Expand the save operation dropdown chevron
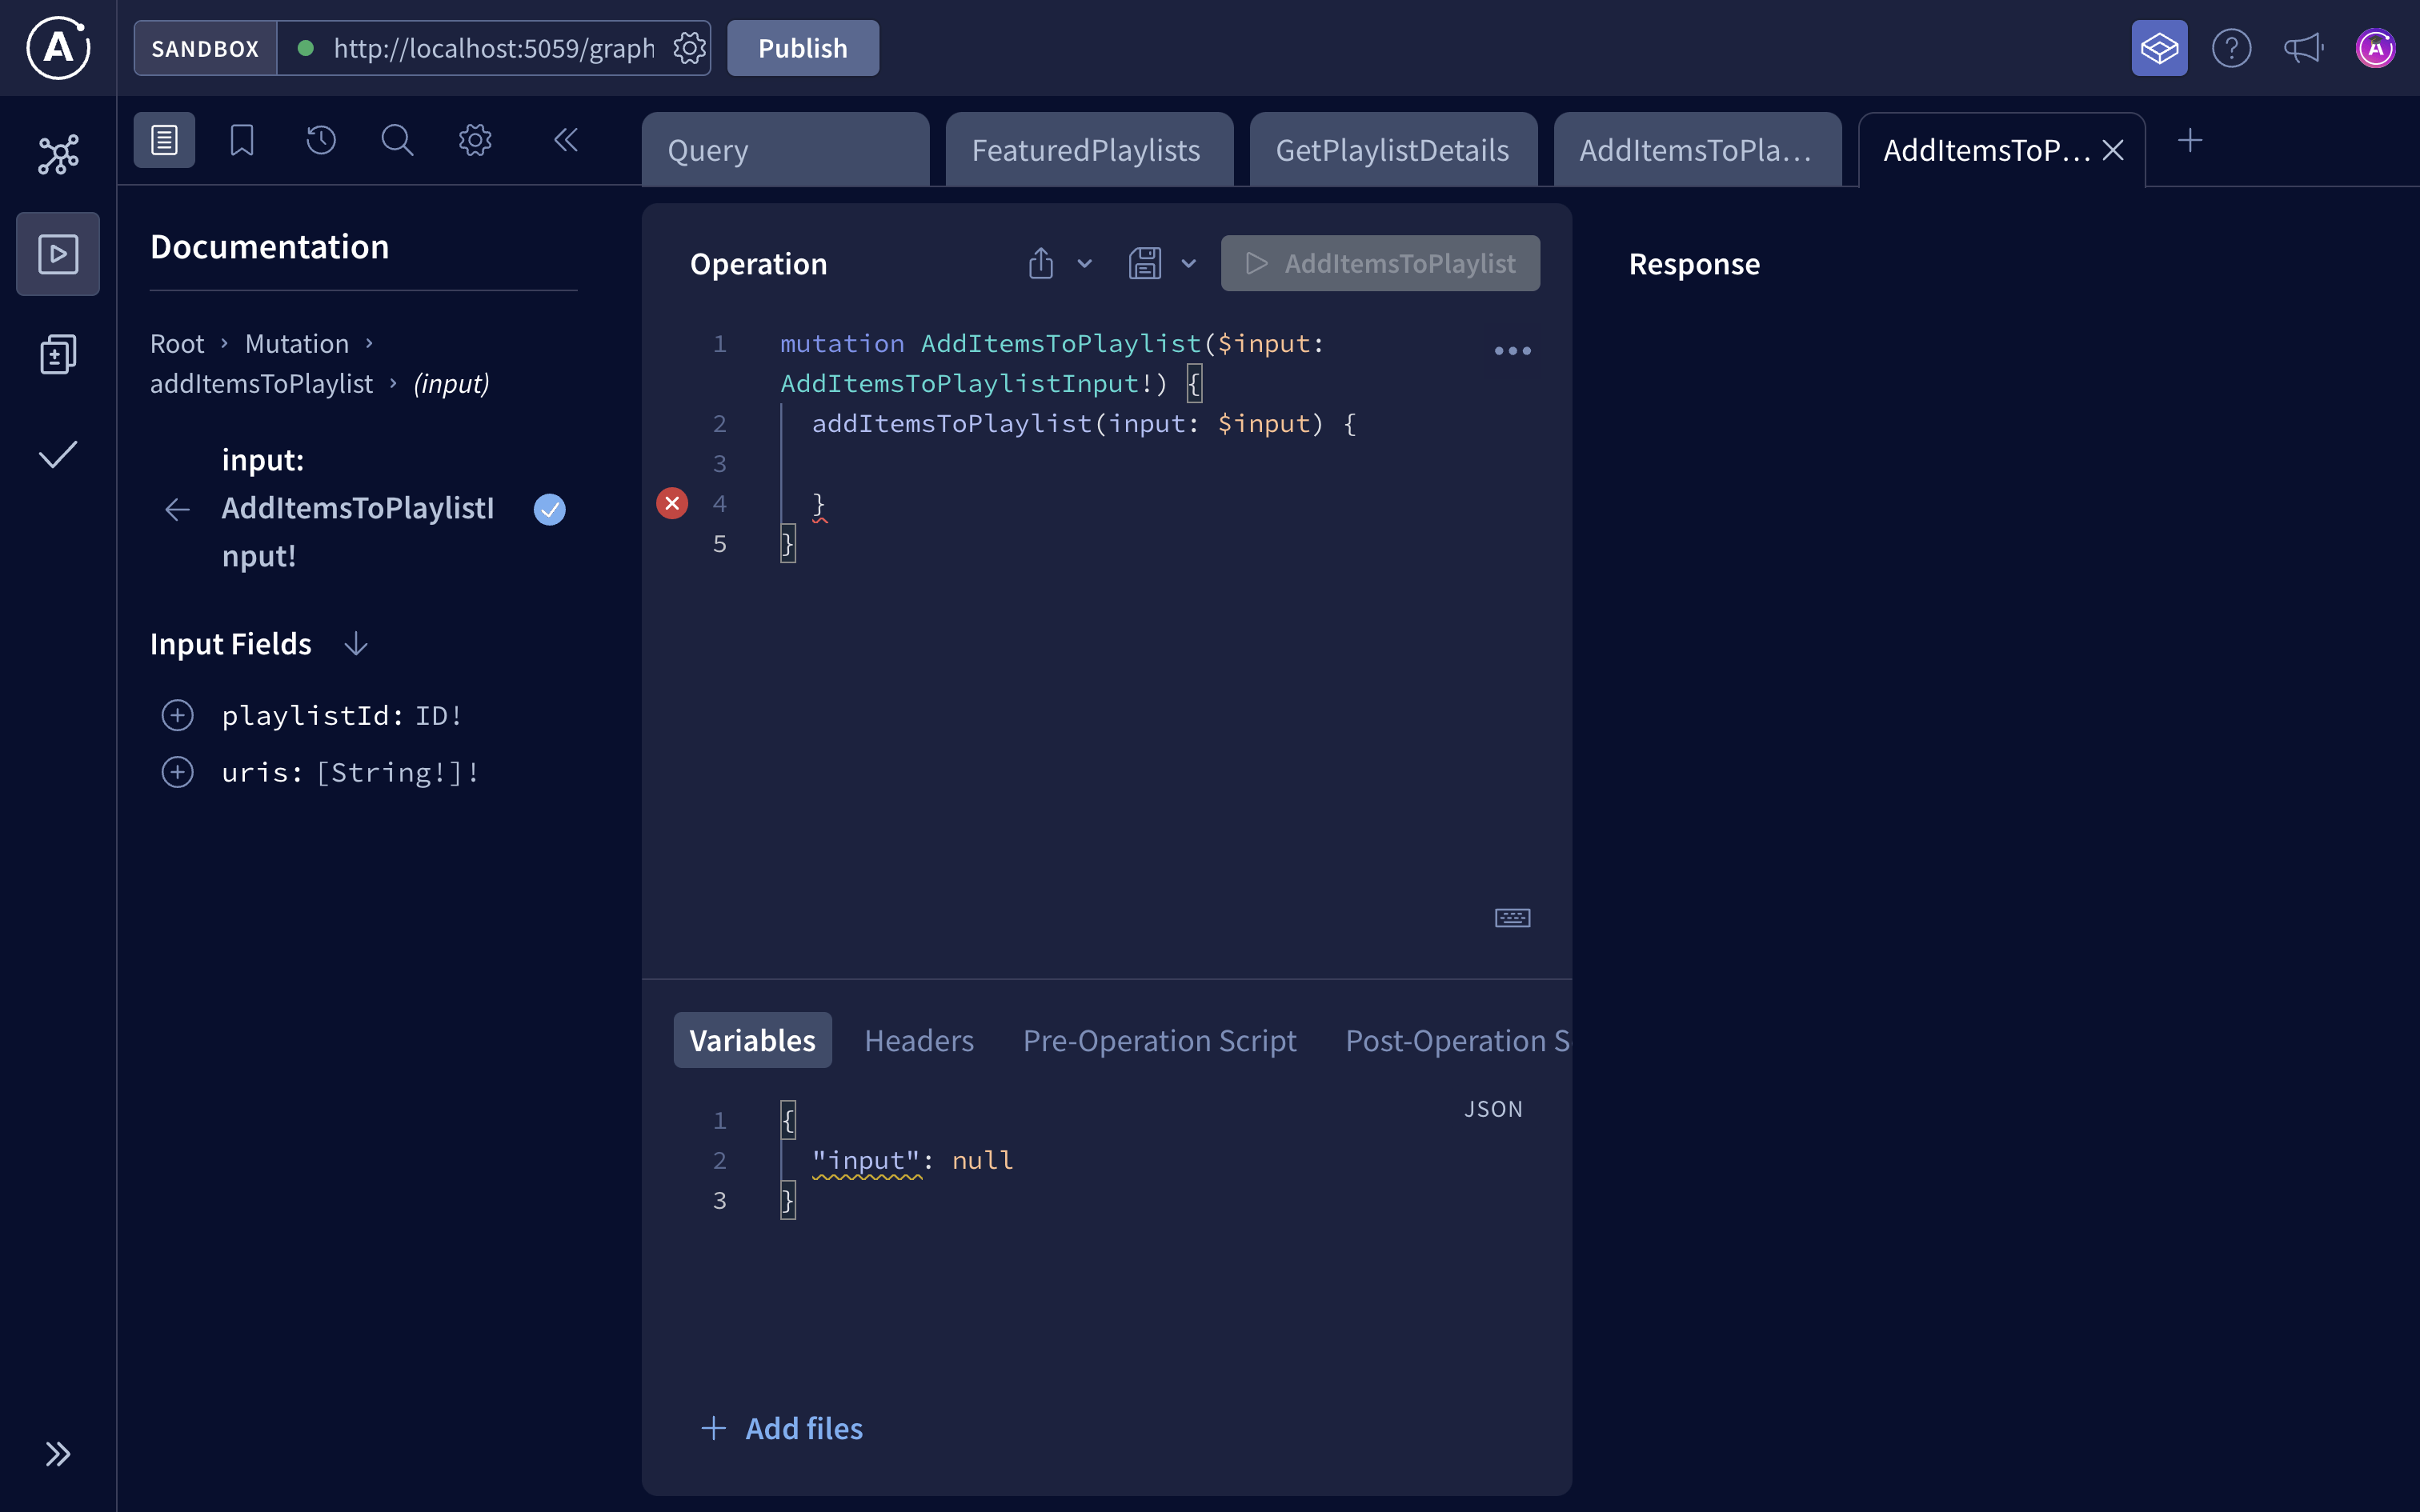Viewport: 2420px width, 1512px height. tap(1188, 263)
